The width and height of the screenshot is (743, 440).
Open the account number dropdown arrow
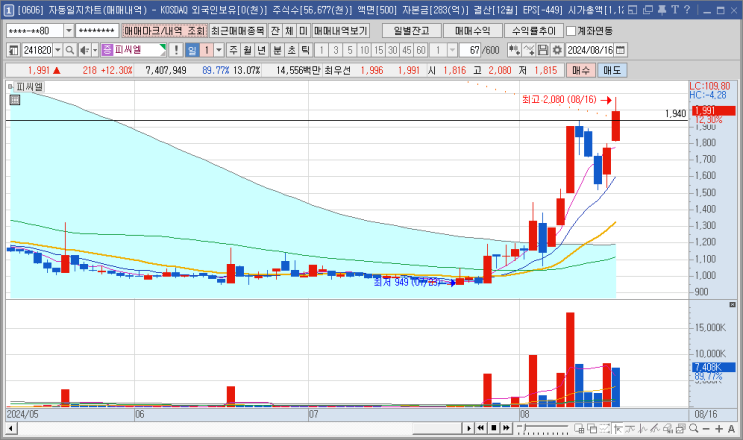(68, 31)
